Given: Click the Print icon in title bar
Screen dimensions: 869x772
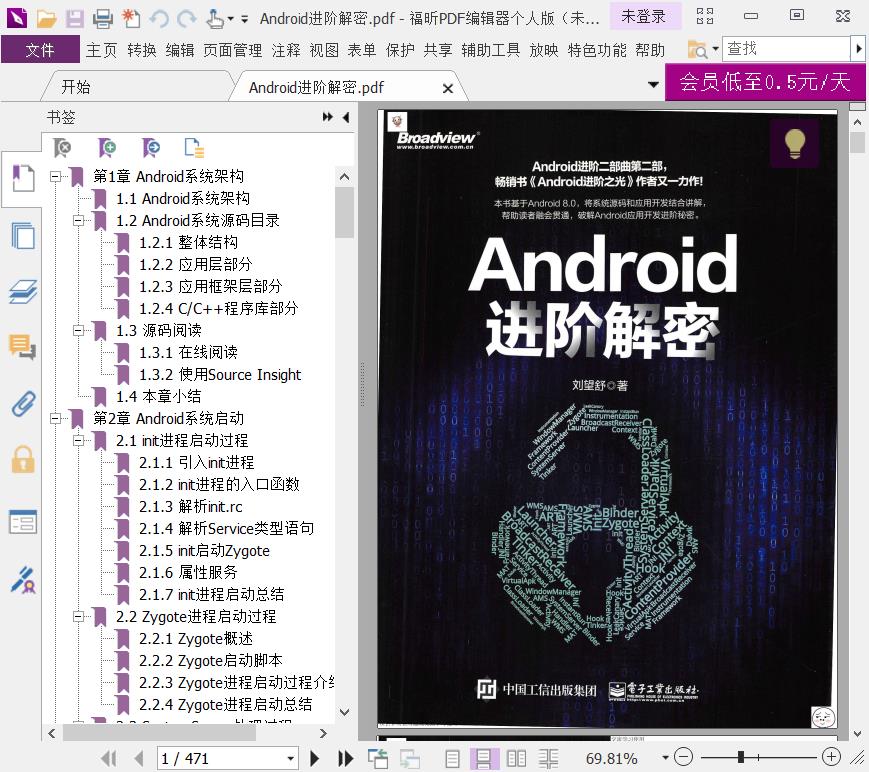Looking at the screenshot, I should (103, 19).
